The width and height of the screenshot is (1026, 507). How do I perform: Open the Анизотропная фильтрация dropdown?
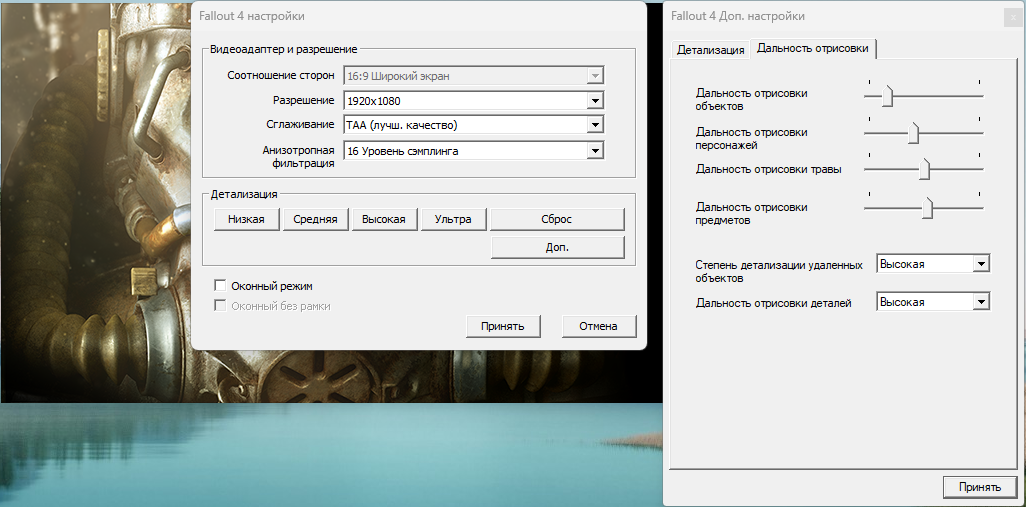[473, 151]
